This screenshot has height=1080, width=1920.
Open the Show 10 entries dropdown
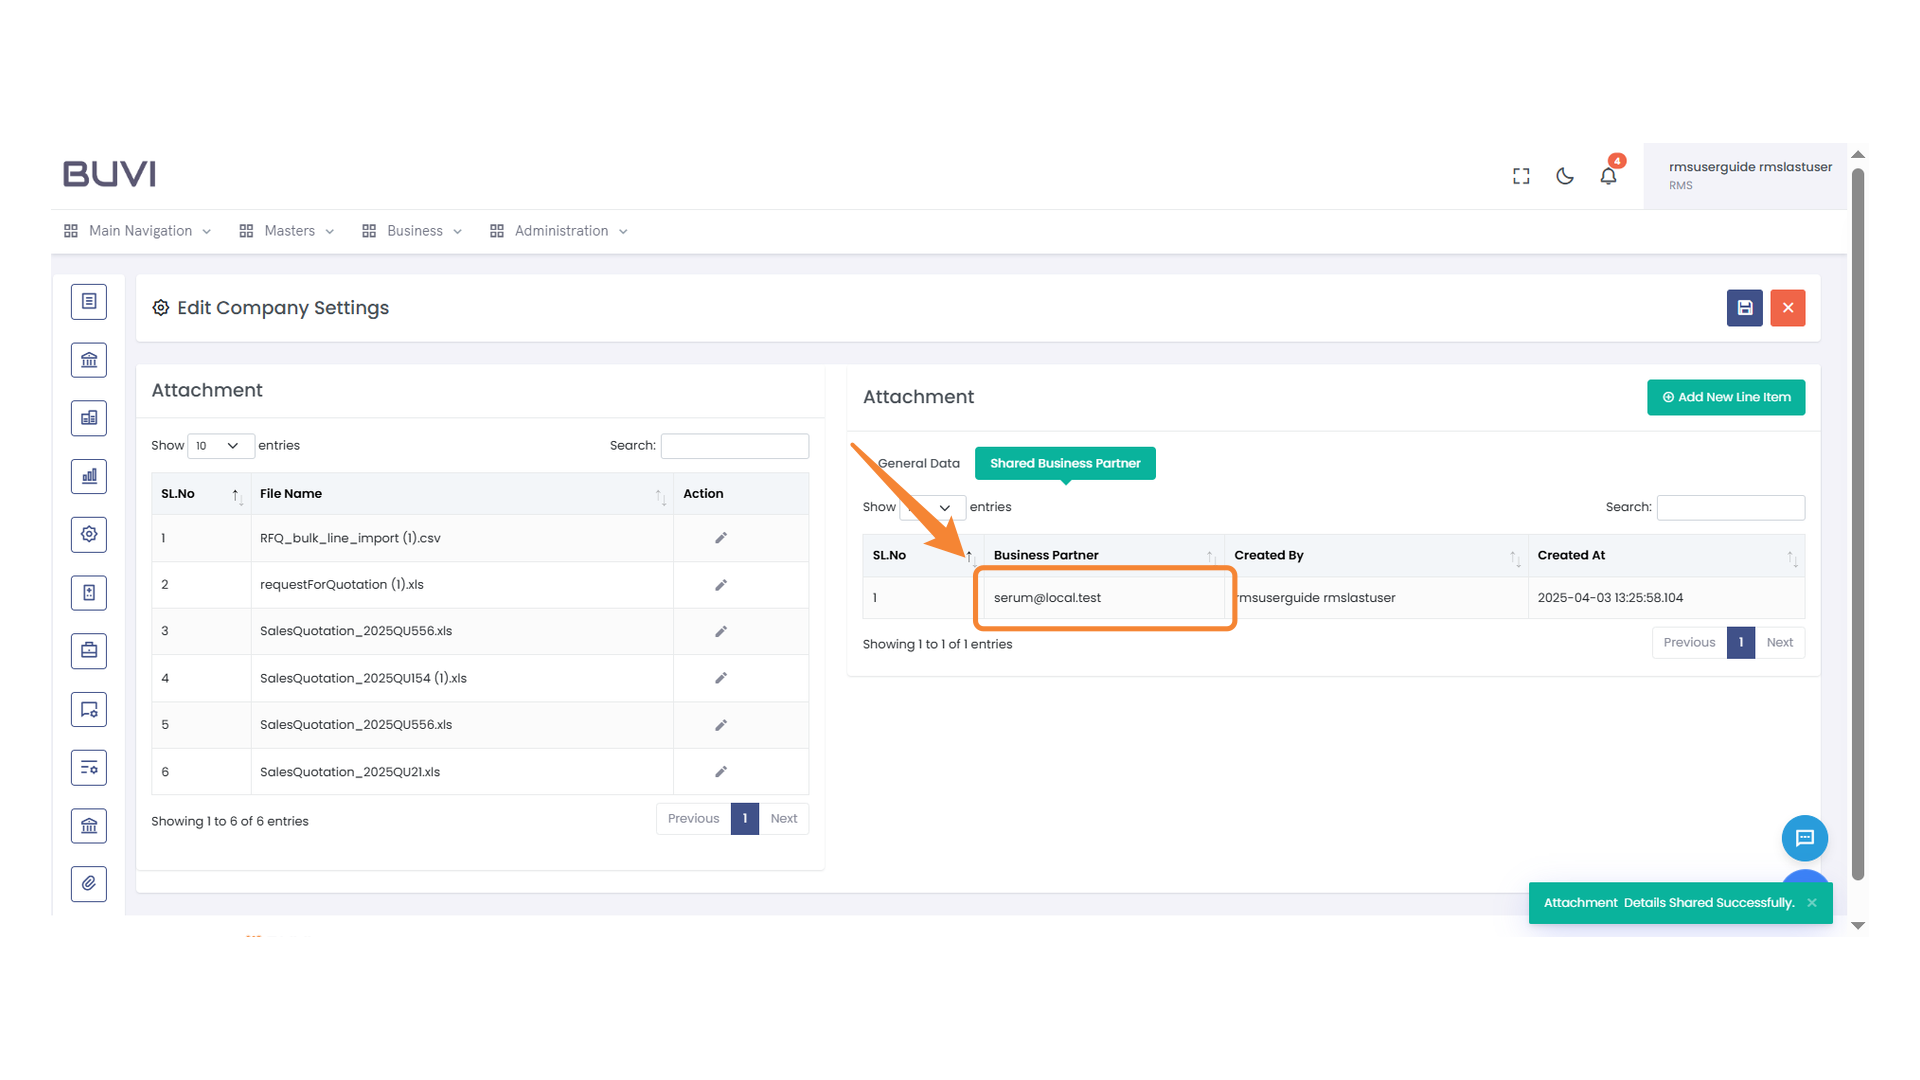point(219,446)
